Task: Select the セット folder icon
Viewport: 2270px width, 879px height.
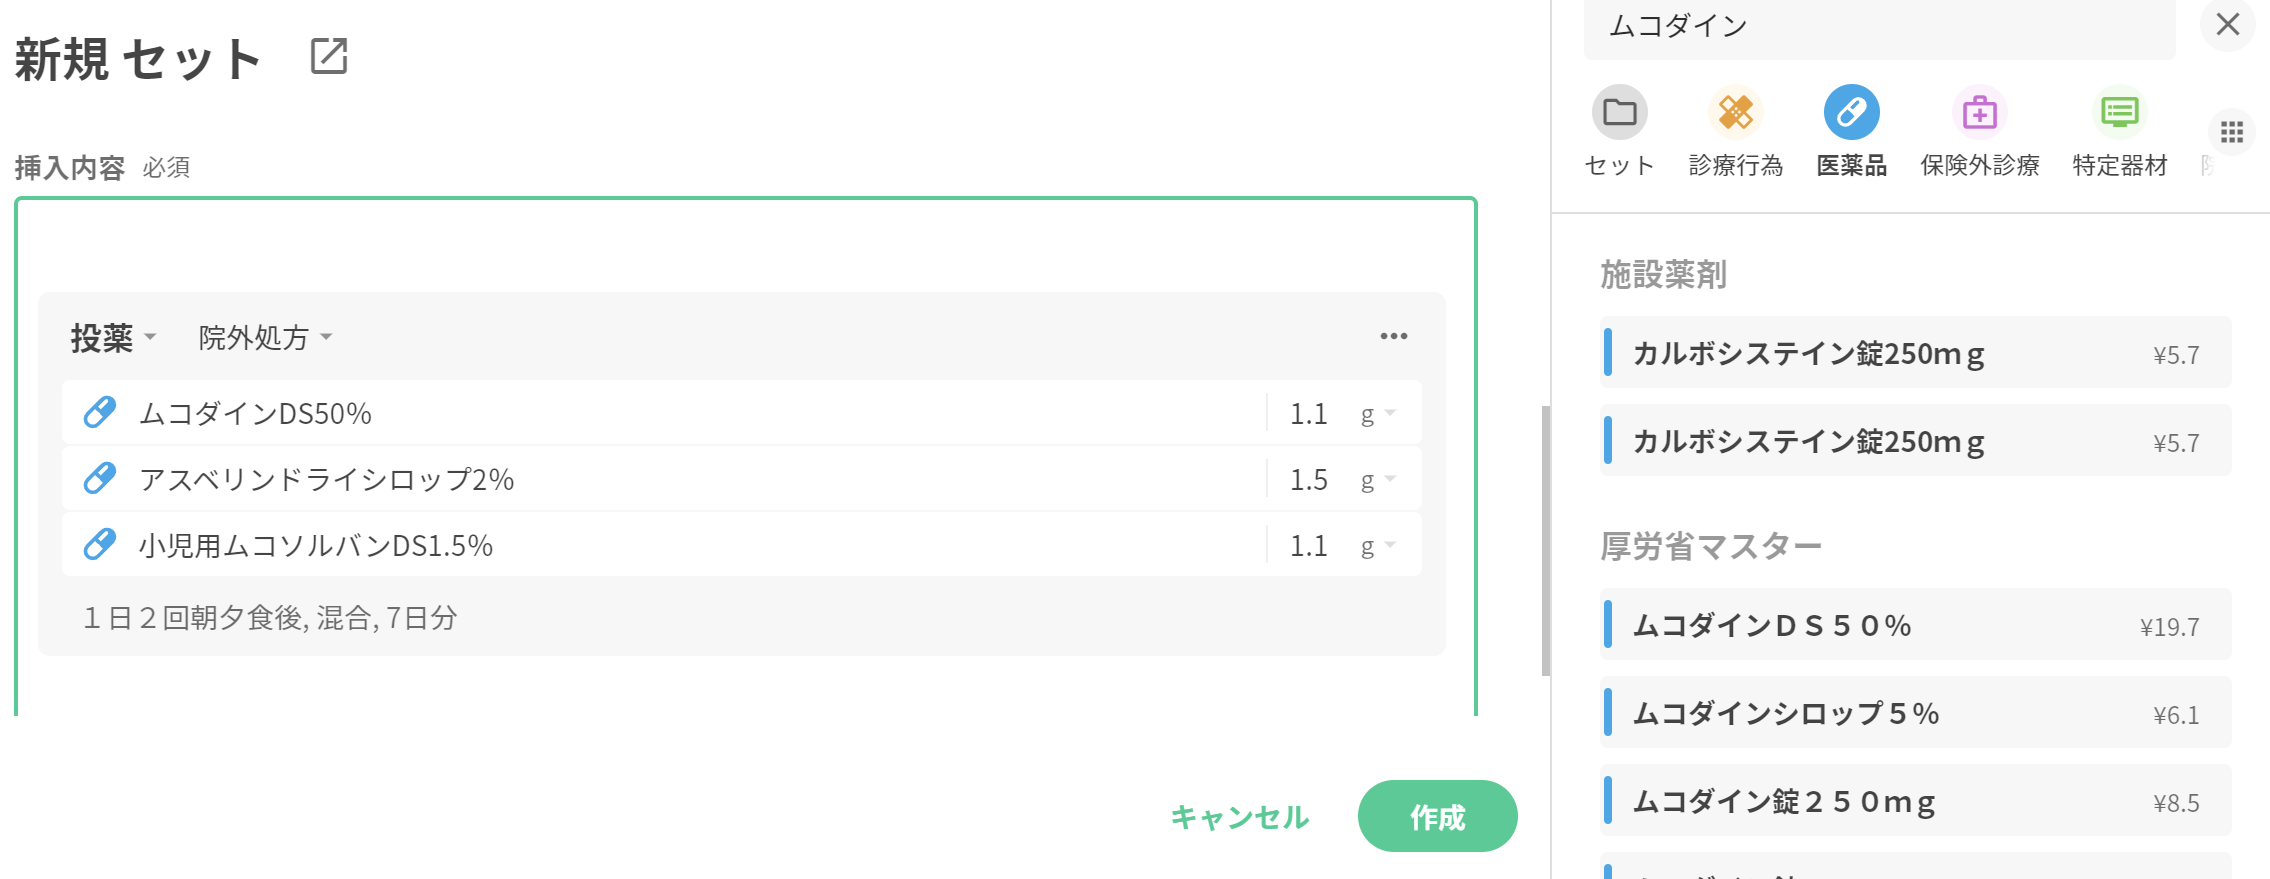Action: click(x=1619, y=112)
